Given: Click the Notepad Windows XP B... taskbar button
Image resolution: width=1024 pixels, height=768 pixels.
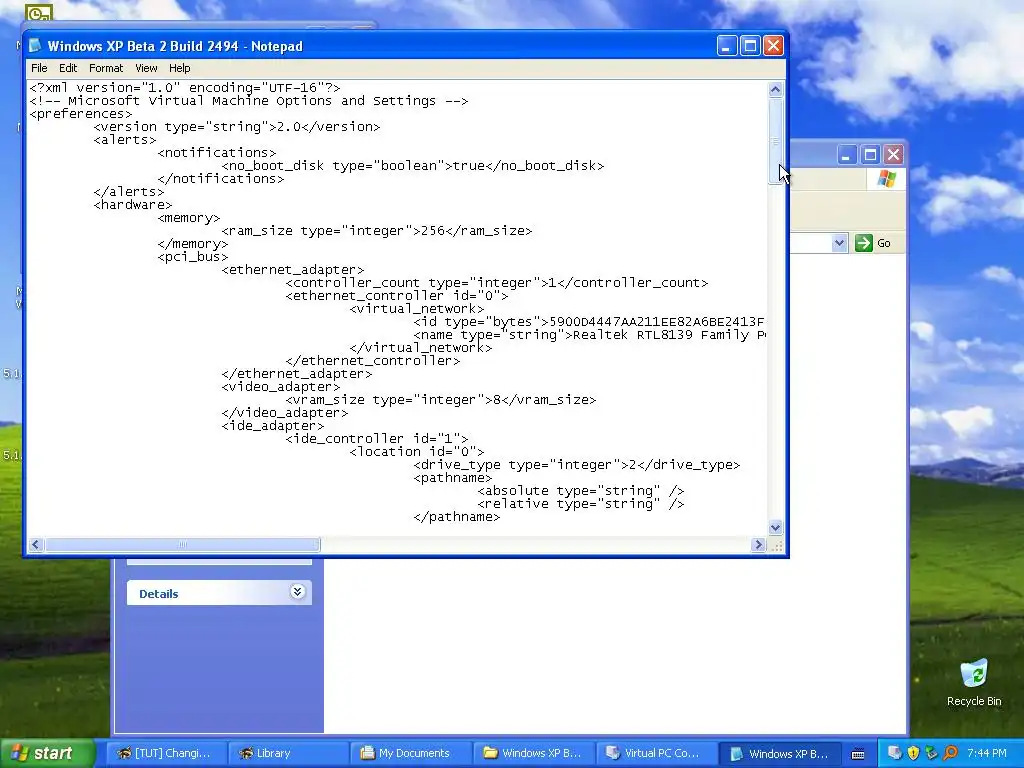Looking at the screenshot, I should [778, 753].
